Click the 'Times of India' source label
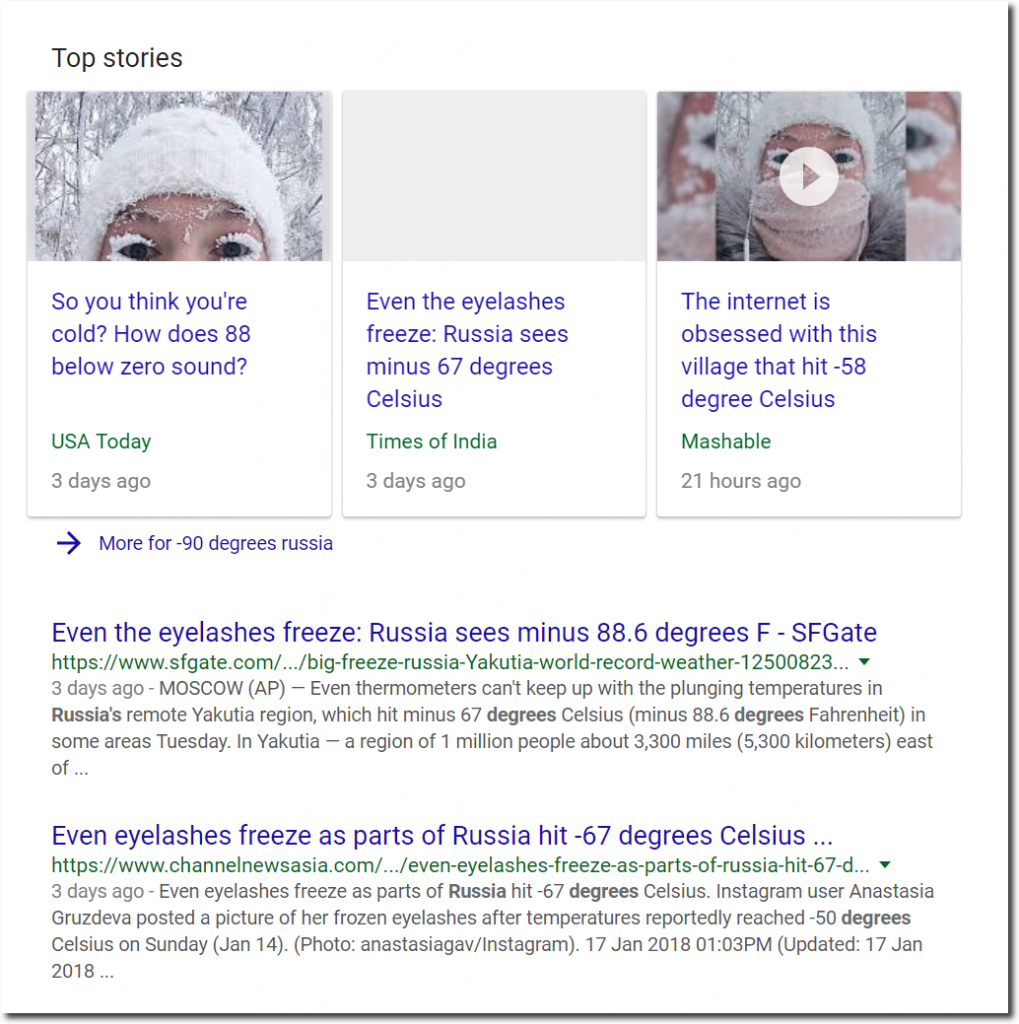The image size is (1019, 1024). point(431,441)
